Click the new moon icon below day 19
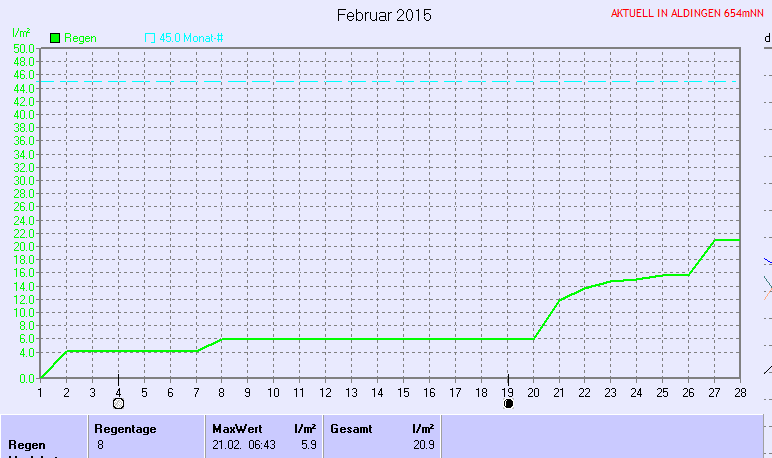The height and width of the screenshot is (458, 772). (508, 404)
